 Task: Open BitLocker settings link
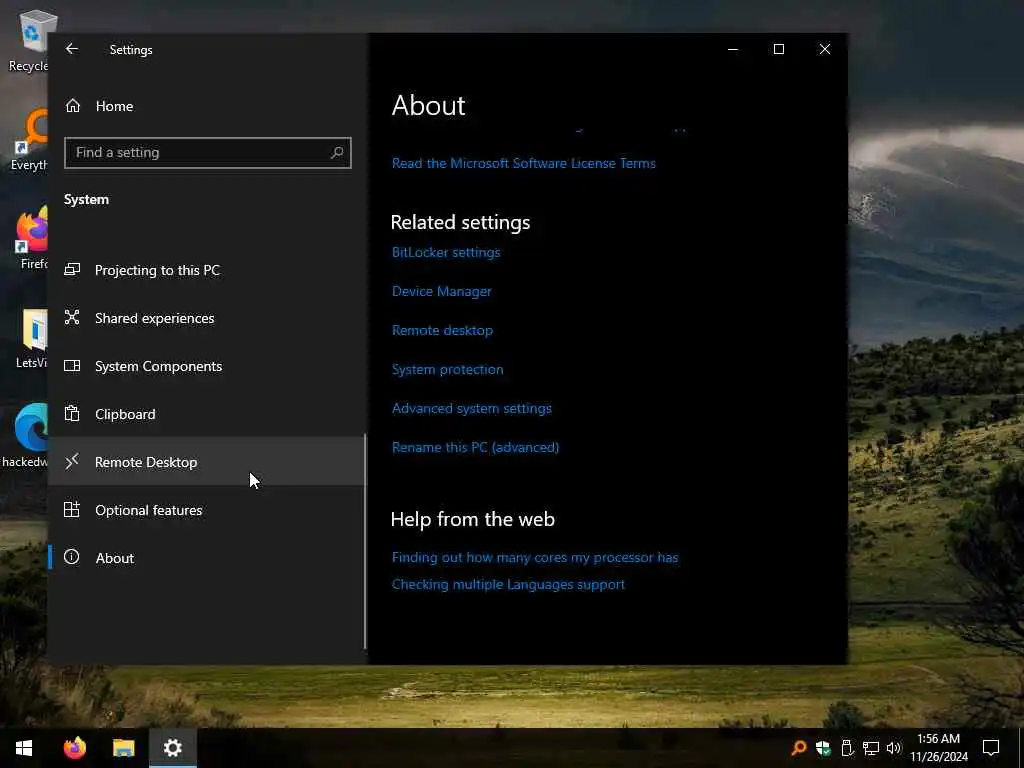[446, 252]
